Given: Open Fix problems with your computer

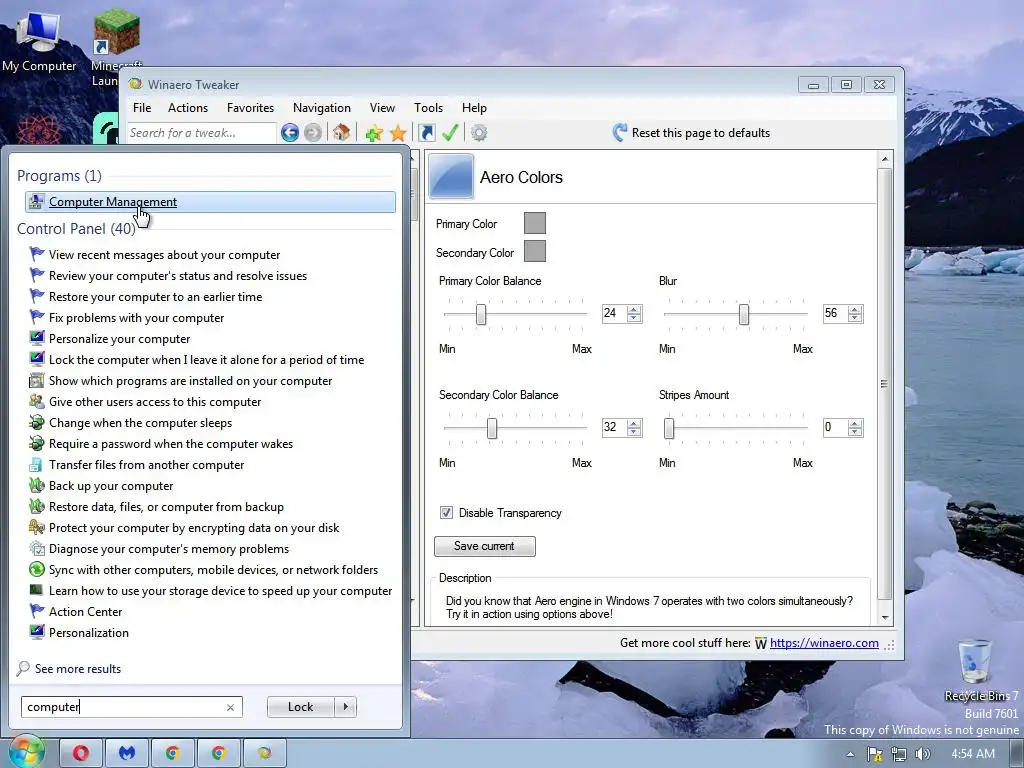Looking at the screenshot, I should (136, 318).
